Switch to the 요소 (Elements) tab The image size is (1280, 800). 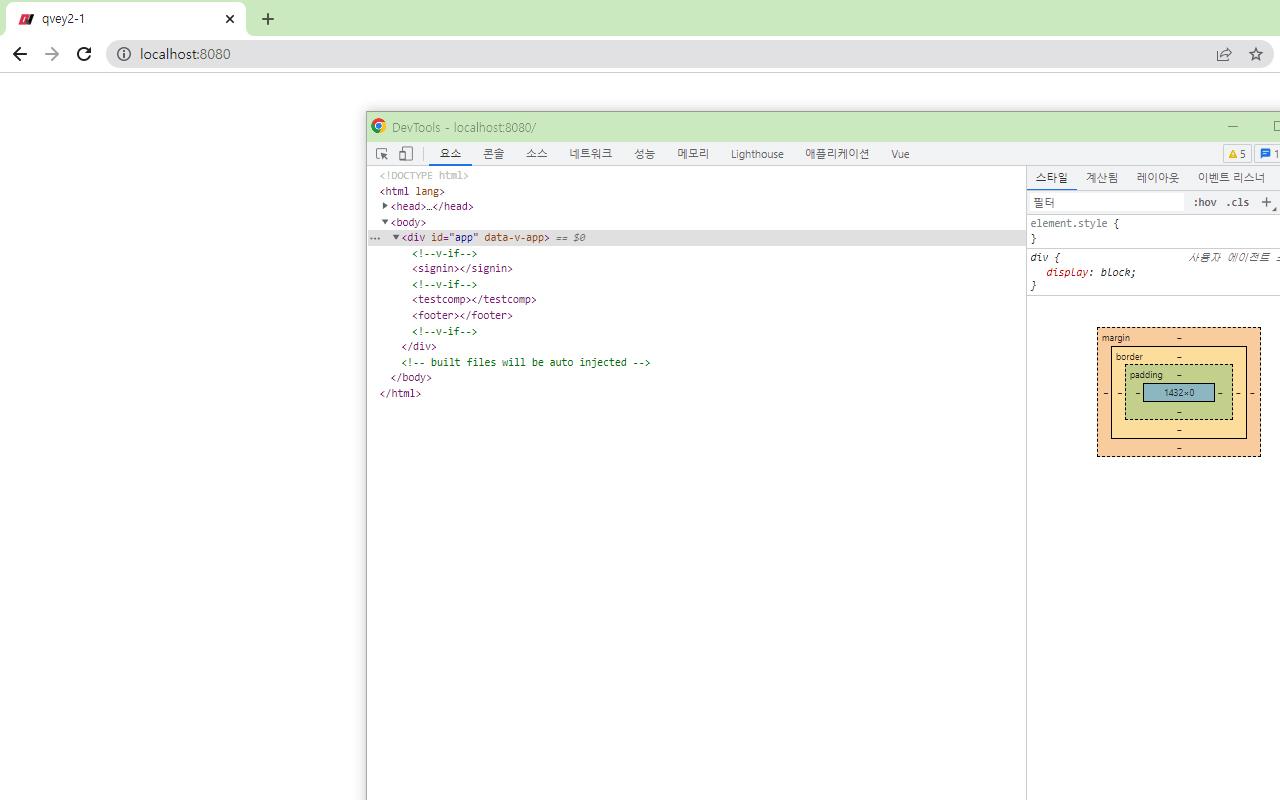[450, 154]
